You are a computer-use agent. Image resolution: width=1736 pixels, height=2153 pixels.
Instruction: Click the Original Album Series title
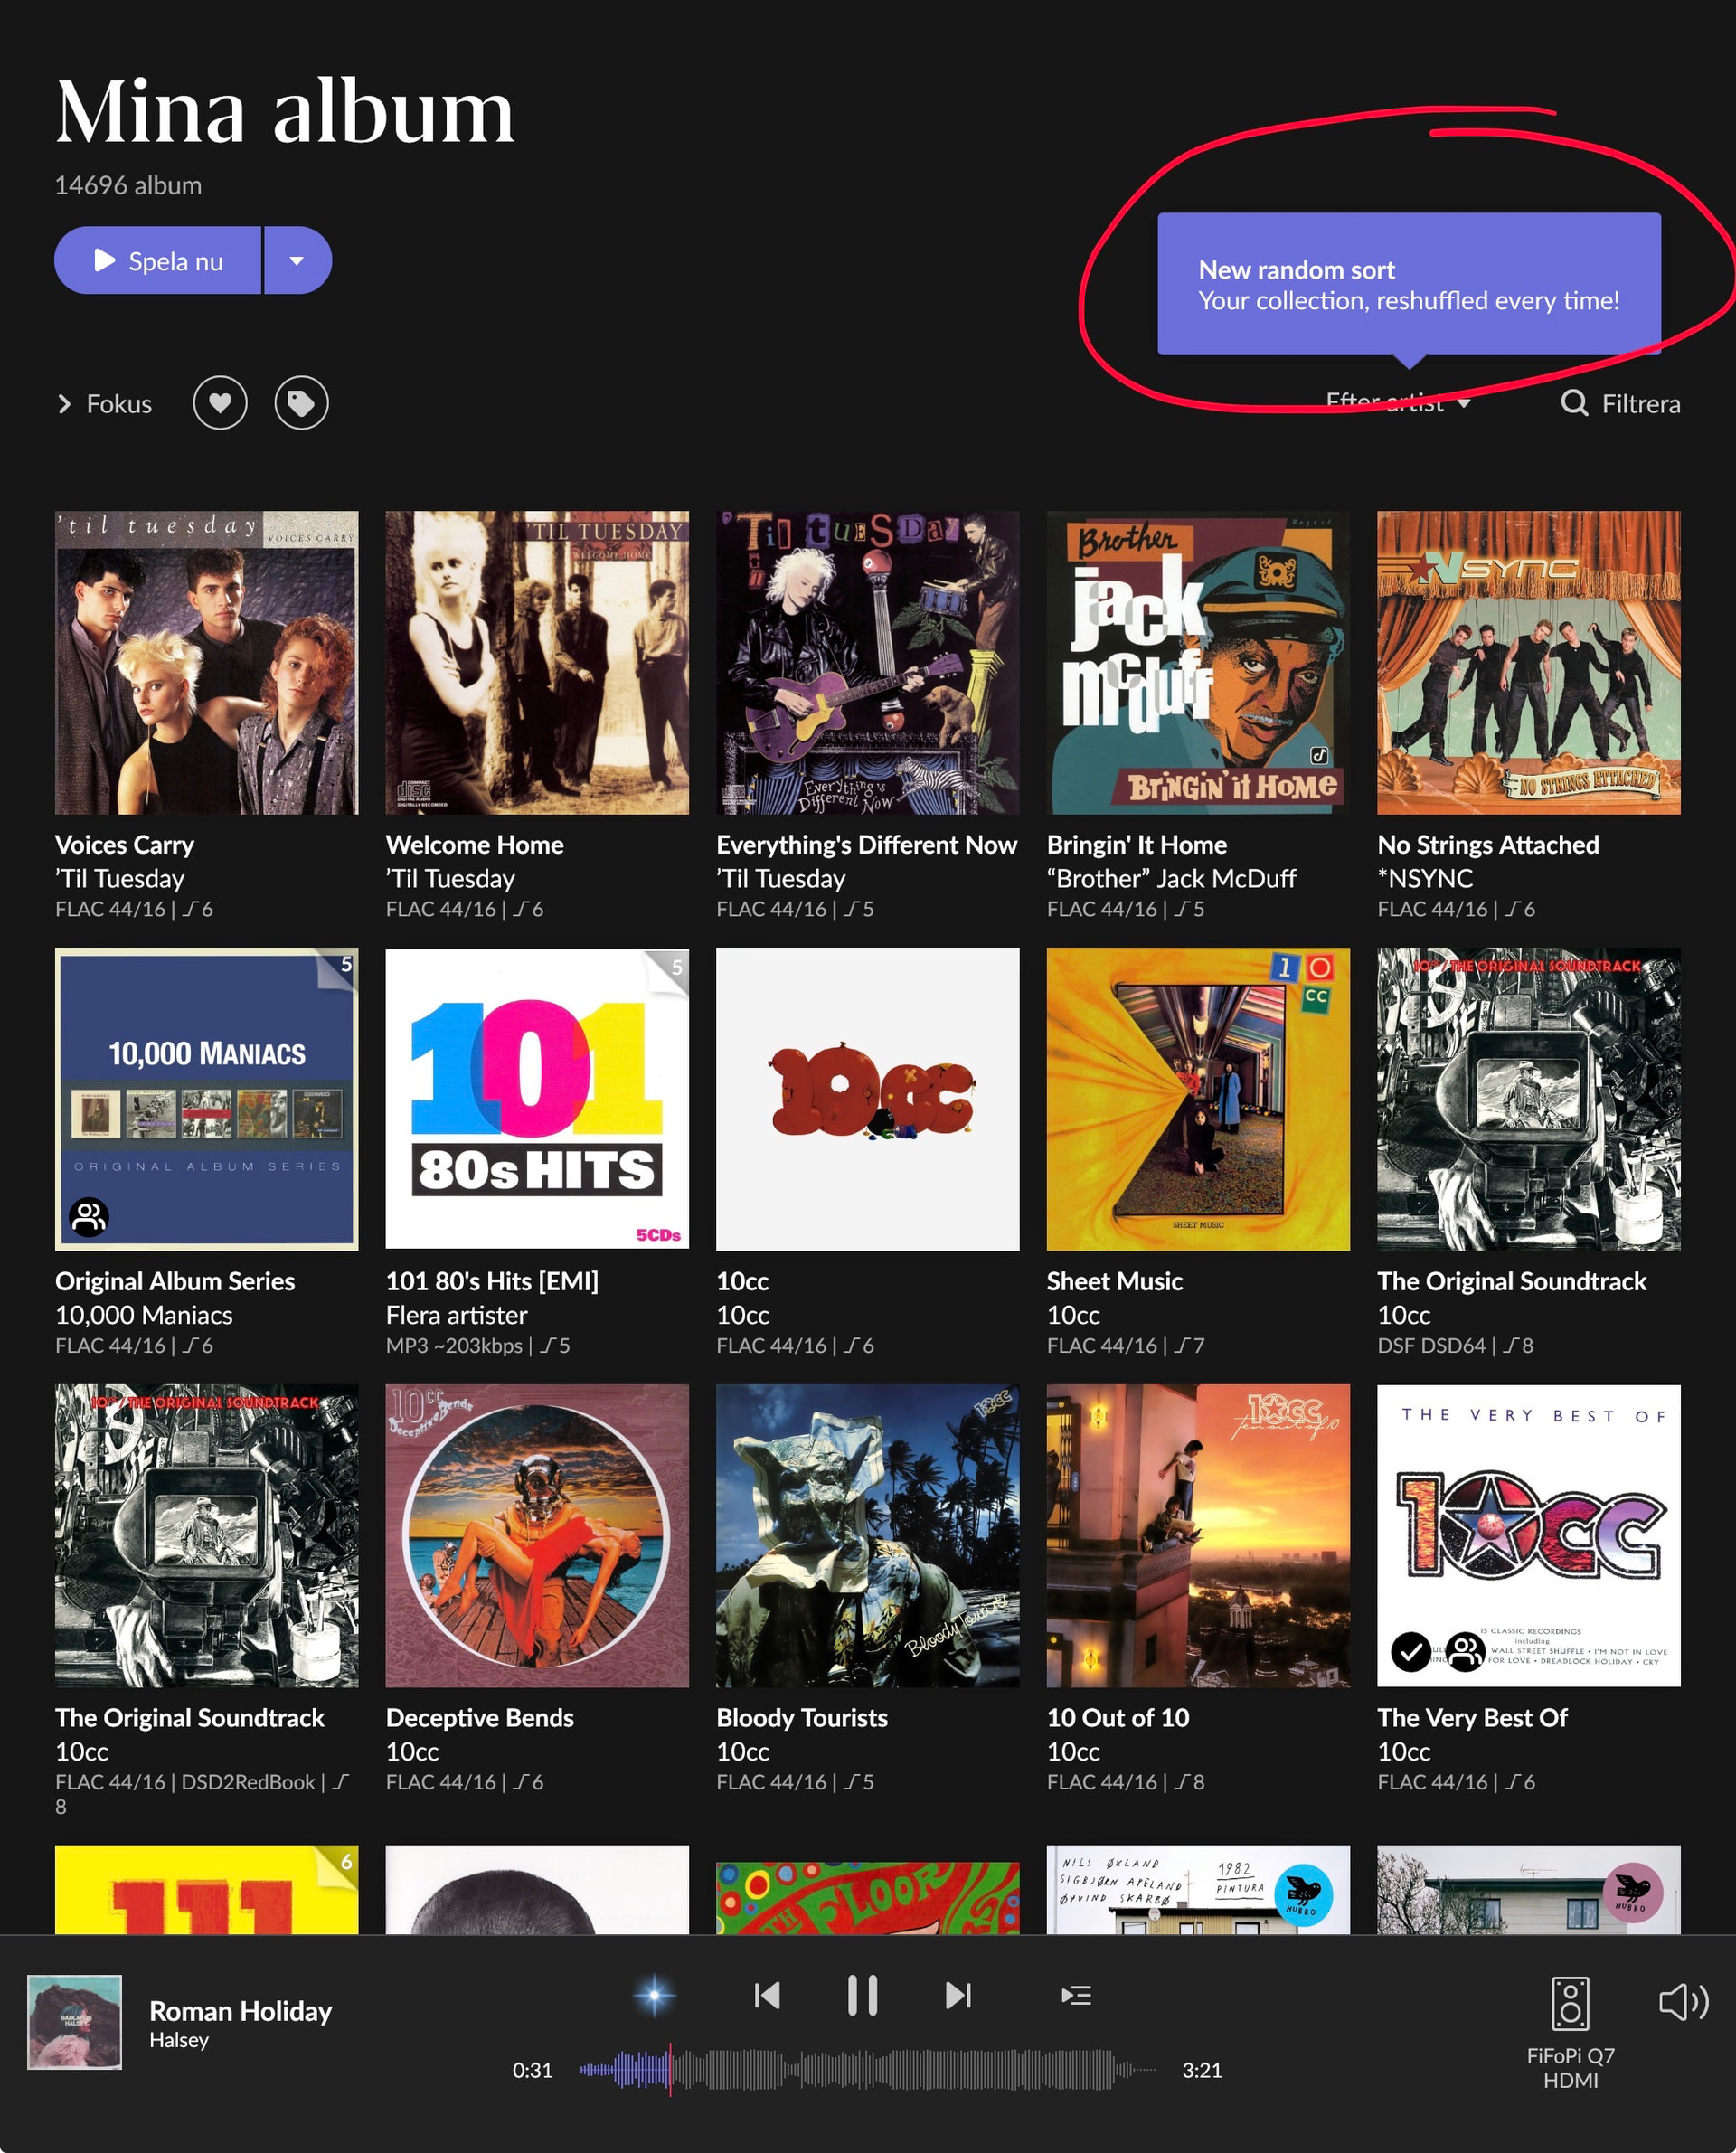175,1281
